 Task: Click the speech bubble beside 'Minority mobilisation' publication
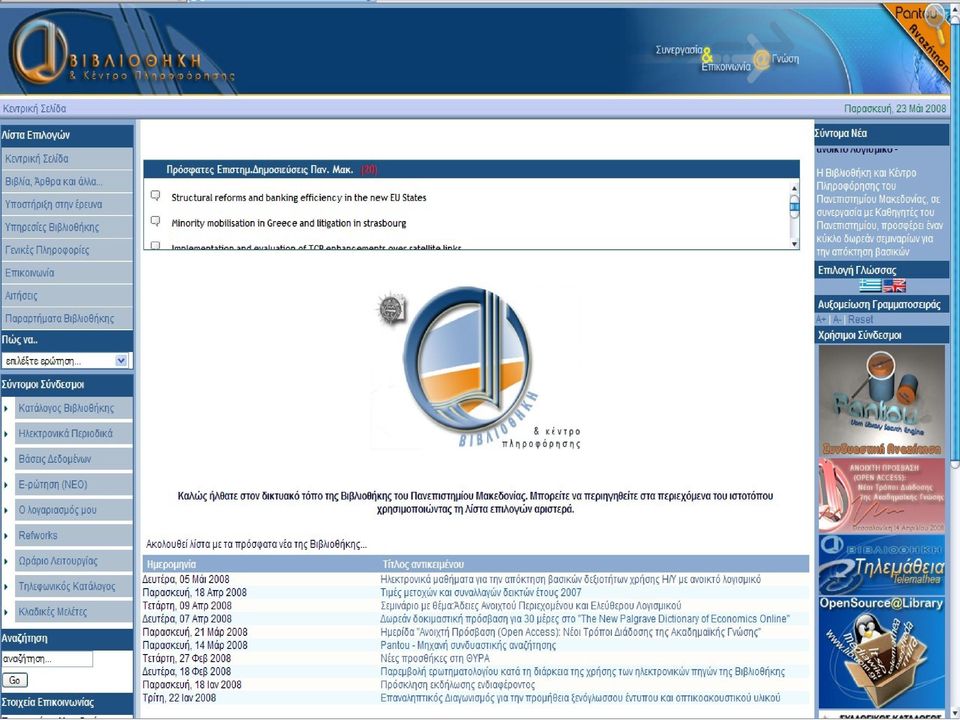[x=156, y=221]
